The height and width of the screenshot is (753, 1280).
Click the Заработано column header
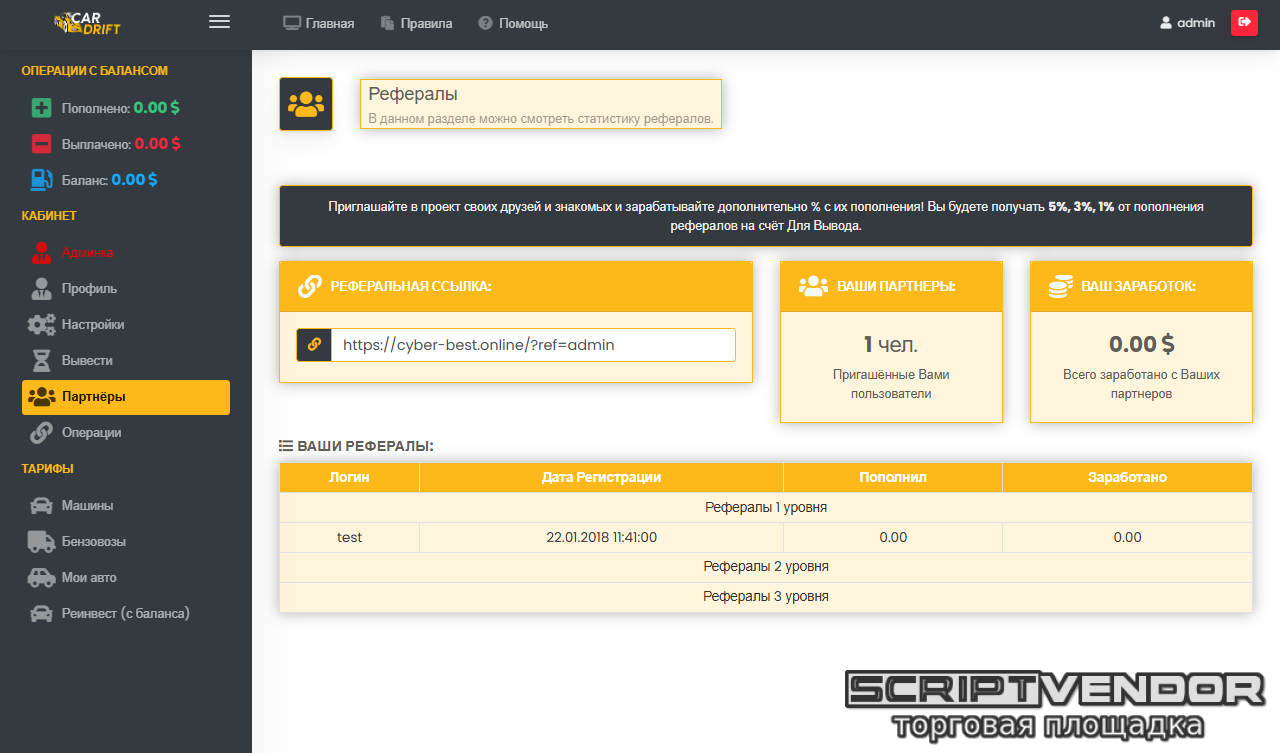coord(1127,477)
